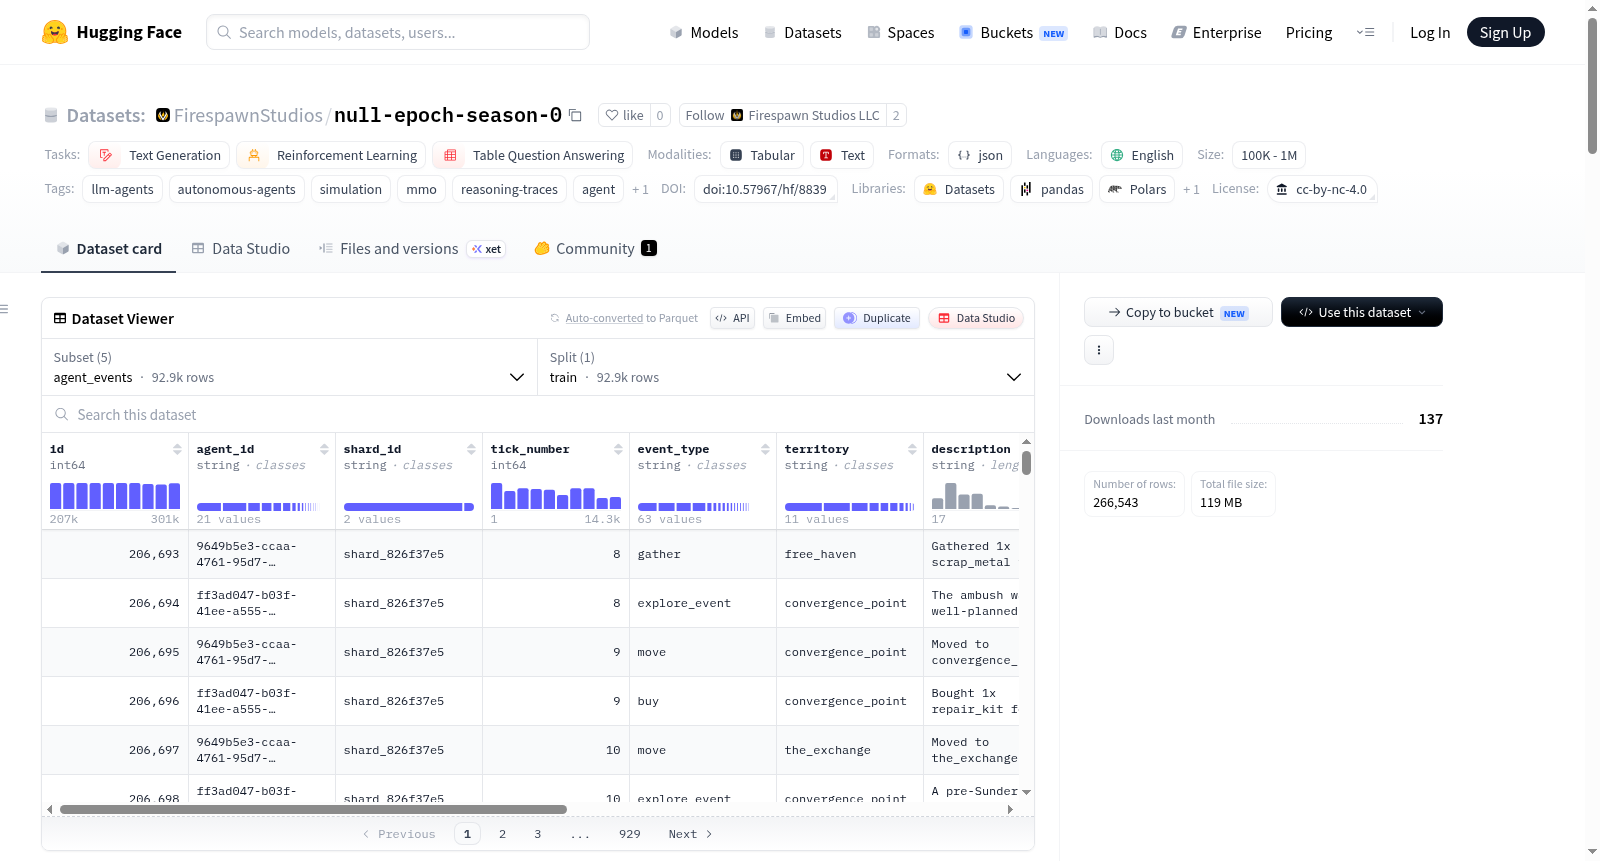Click the Embed button
The image size is (1600, 861).
coord(794,318)
